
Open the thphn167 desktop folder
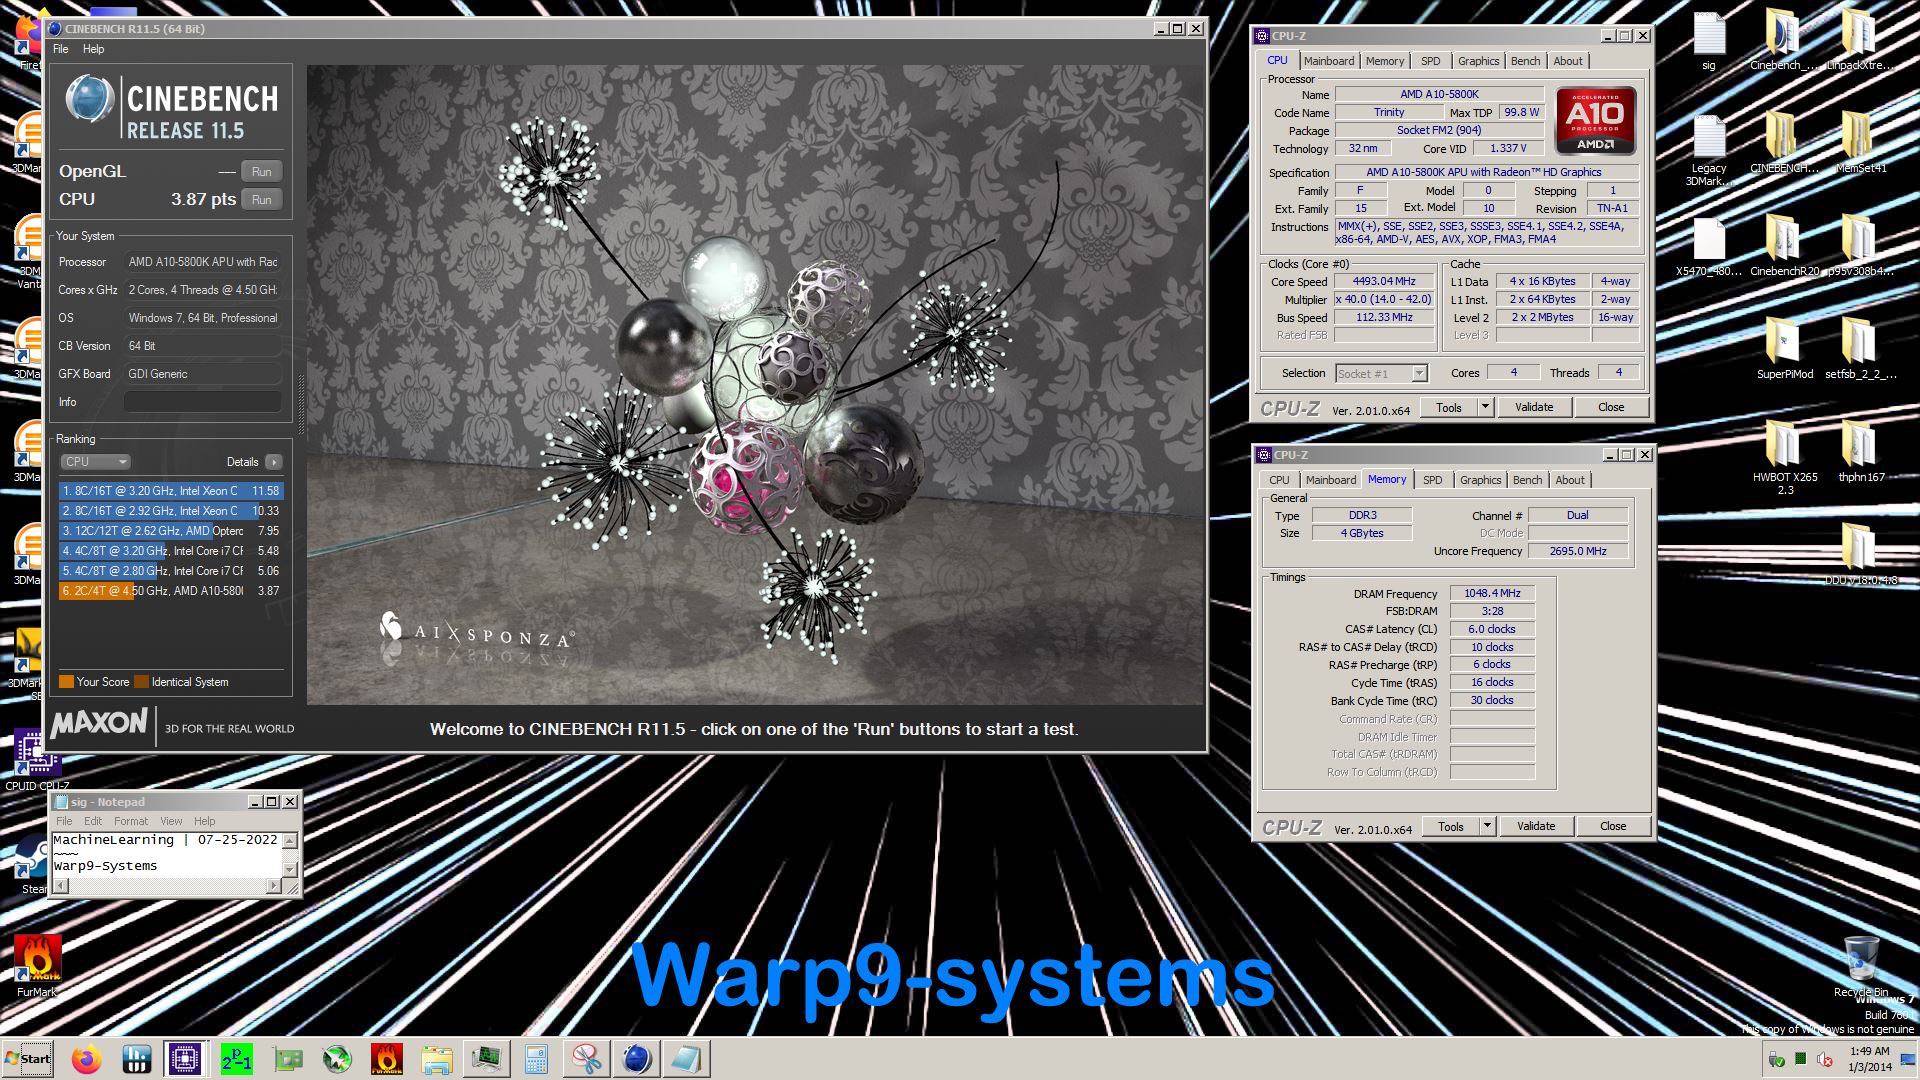1860,451
